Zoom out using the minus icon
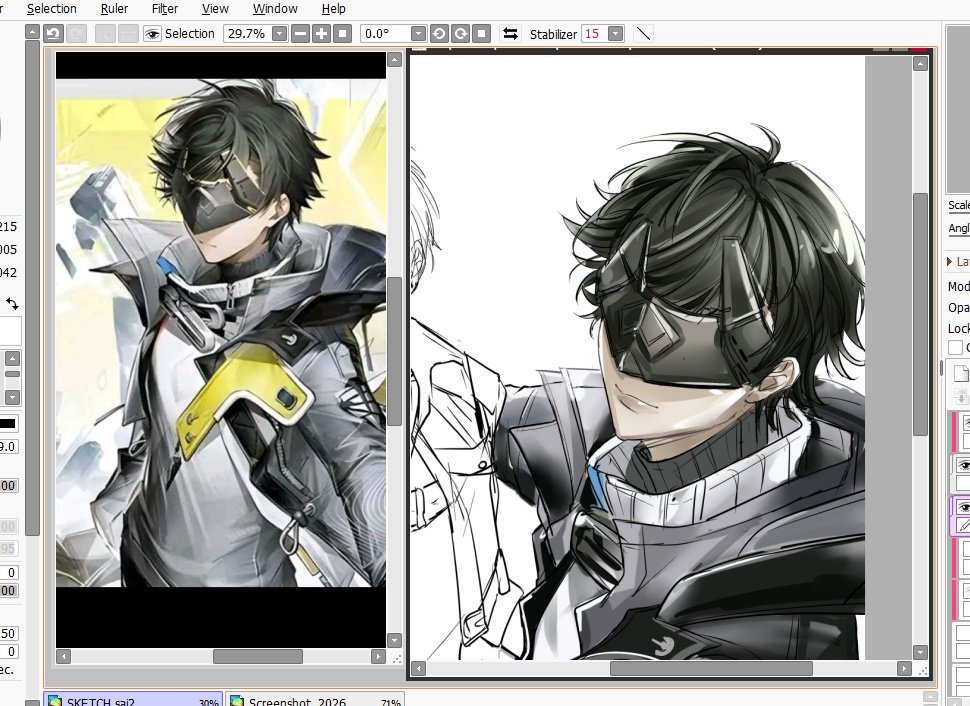970x706 pixels. point(300,33)
